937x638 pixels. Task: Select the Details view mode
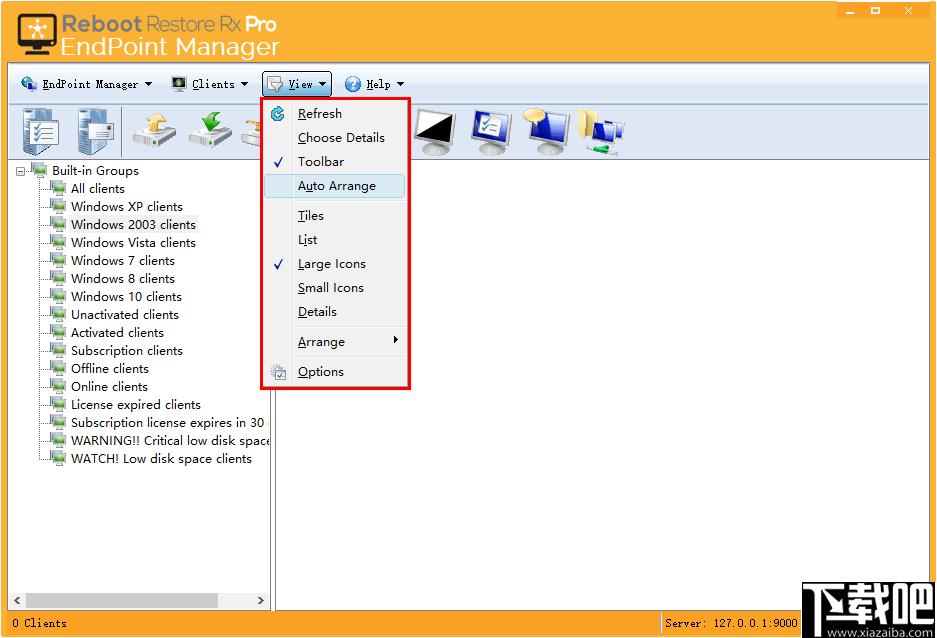335,312
